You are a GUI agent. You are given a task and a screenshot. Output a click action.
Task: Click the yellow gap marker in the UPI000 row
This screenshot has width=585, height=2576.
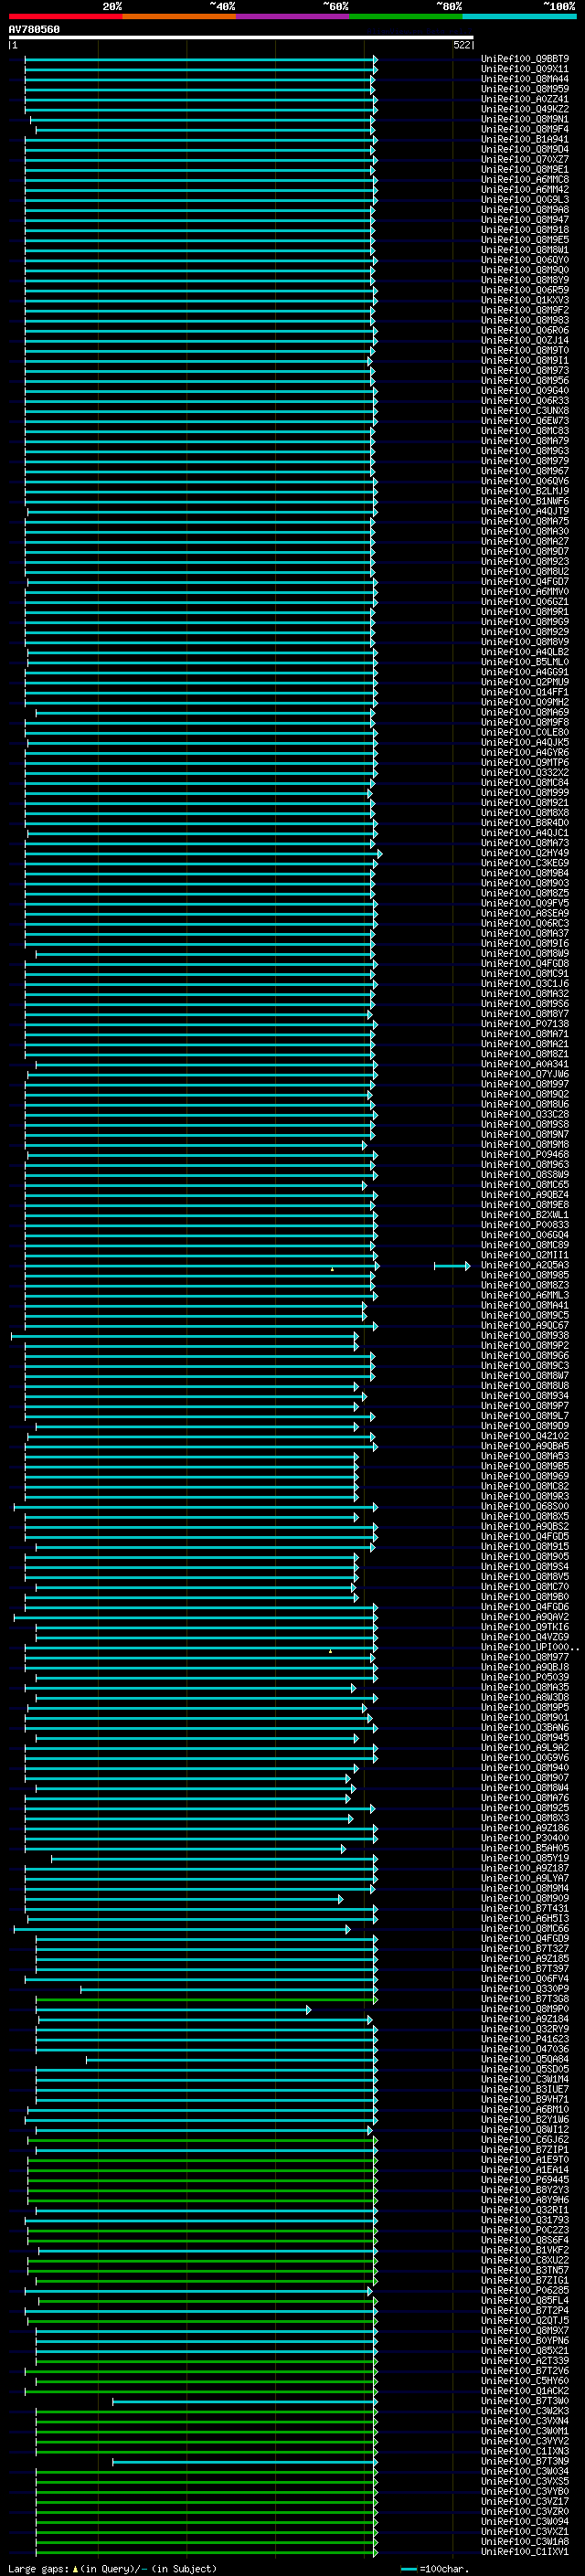tap(331, 1651)
